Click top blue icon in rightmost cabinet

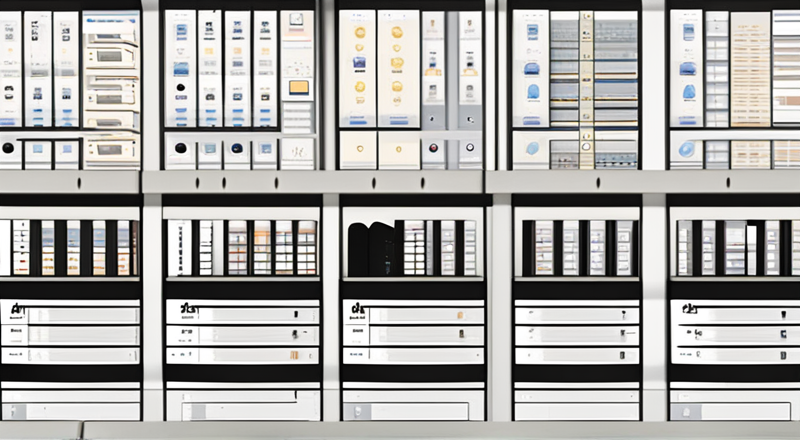point(688,34)
